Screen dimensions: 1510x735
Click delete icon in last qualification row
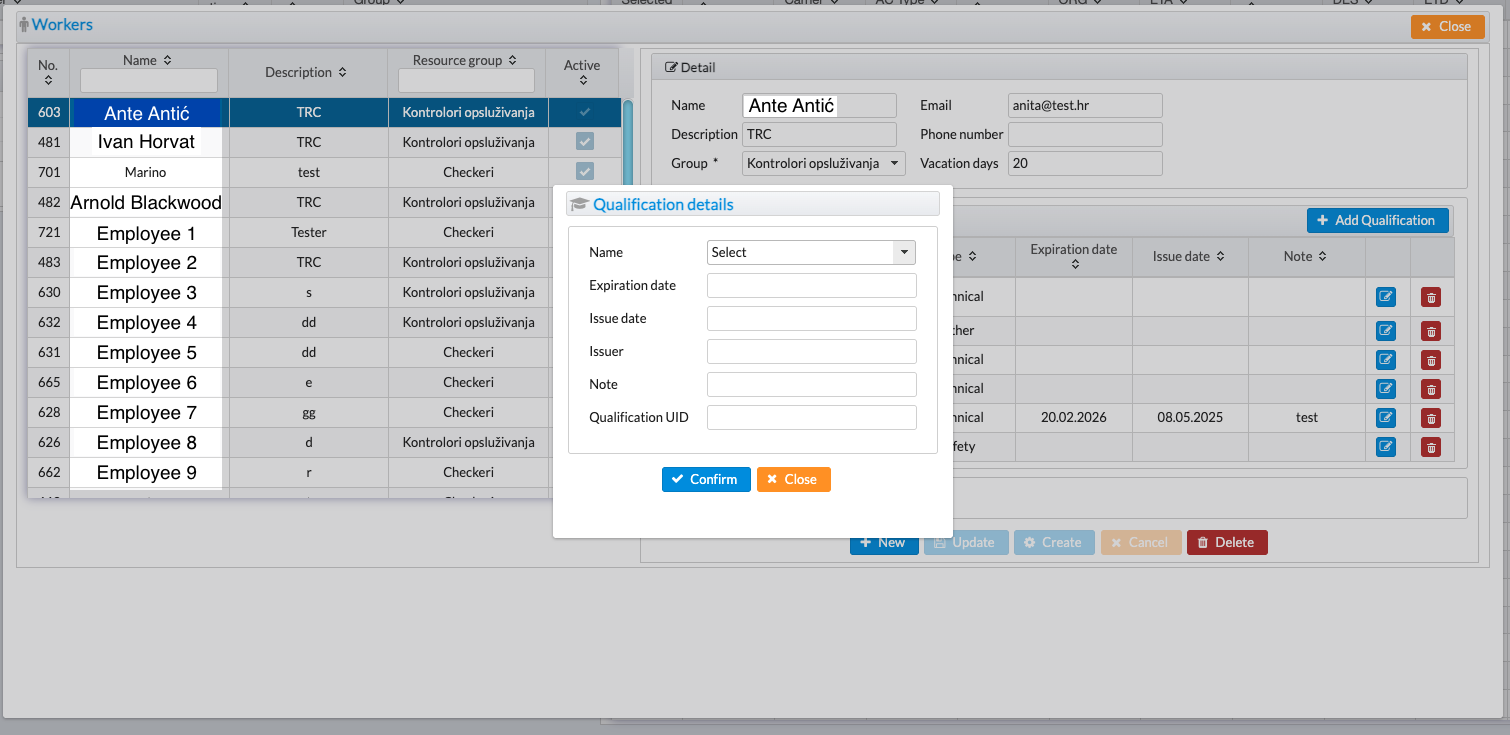click(x=1431, y=447)
